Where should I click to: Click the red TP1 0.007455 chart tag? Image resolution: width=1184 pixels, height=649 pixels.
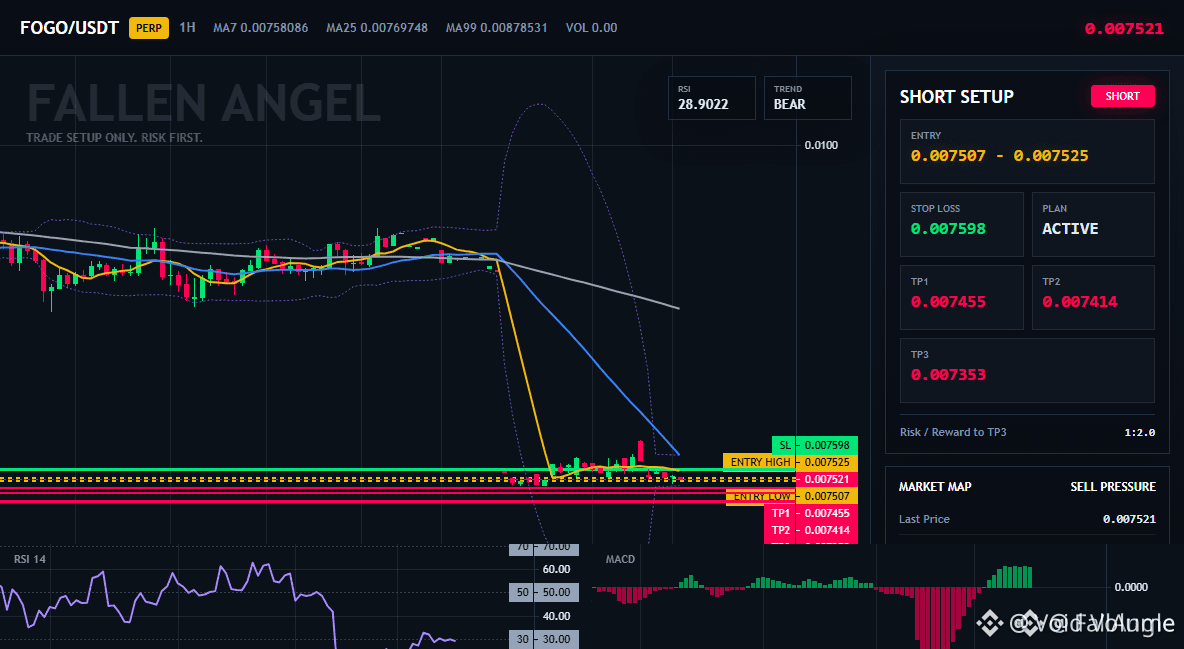pyautogui.click(x=811, y=513)
